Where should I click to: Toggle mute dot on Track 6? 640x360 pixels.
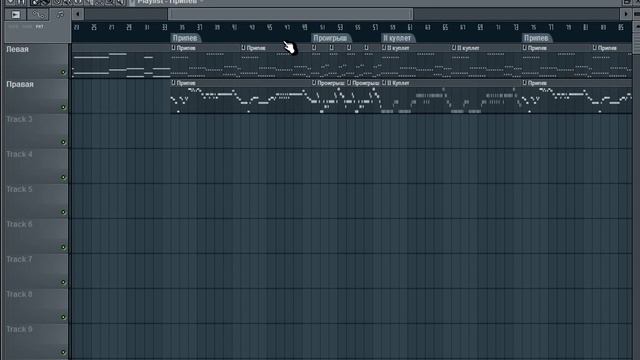pos(63,247)
